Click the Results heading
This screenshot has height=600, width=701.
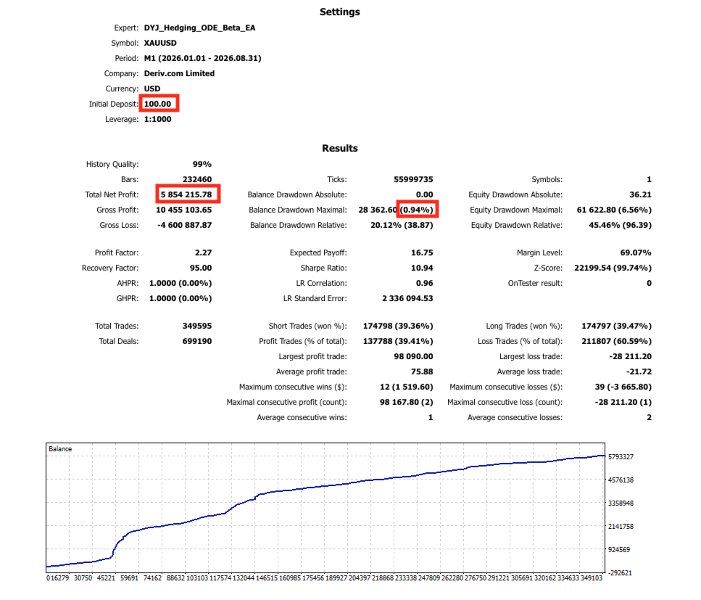pyautogui.click(x=340, y=148)
